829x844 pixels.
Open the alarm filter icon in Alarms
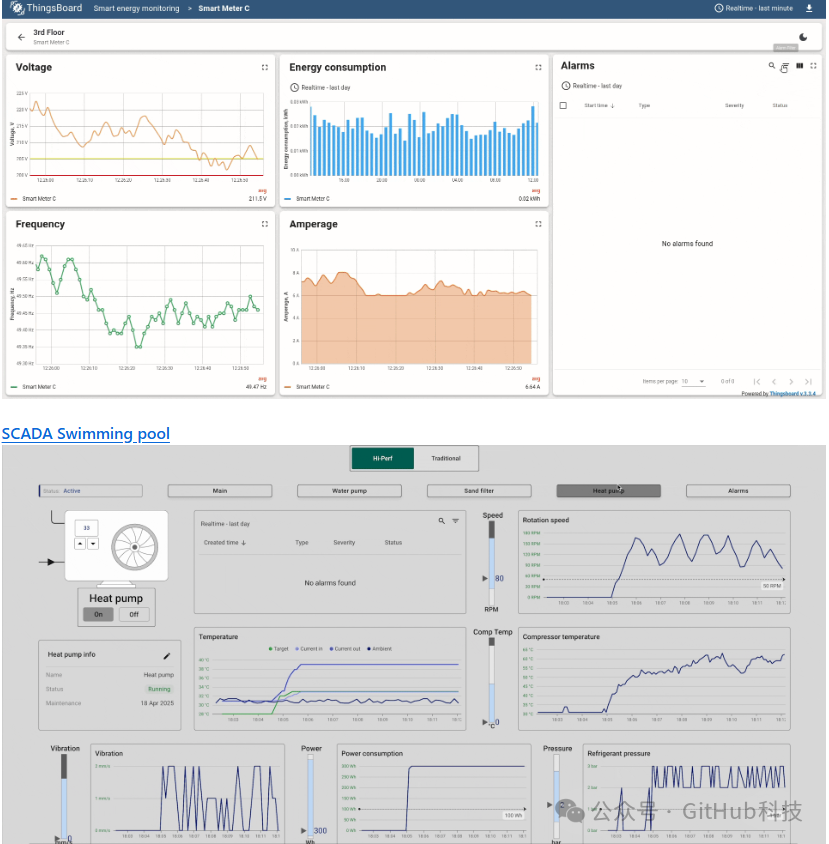click(785, 66)
